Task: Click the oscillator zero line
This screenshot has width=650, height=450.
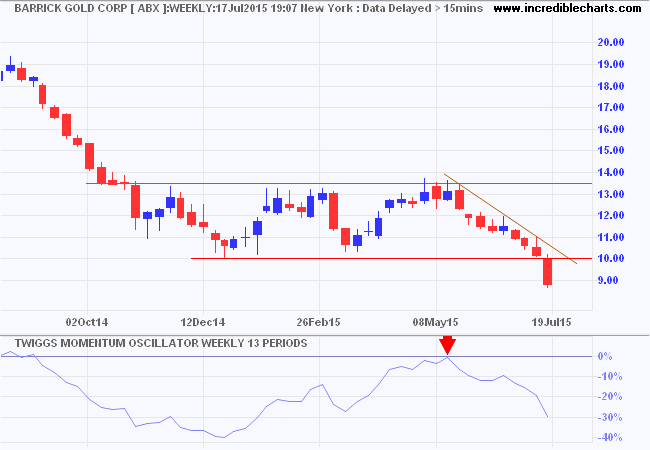Action: pos(296,356)
